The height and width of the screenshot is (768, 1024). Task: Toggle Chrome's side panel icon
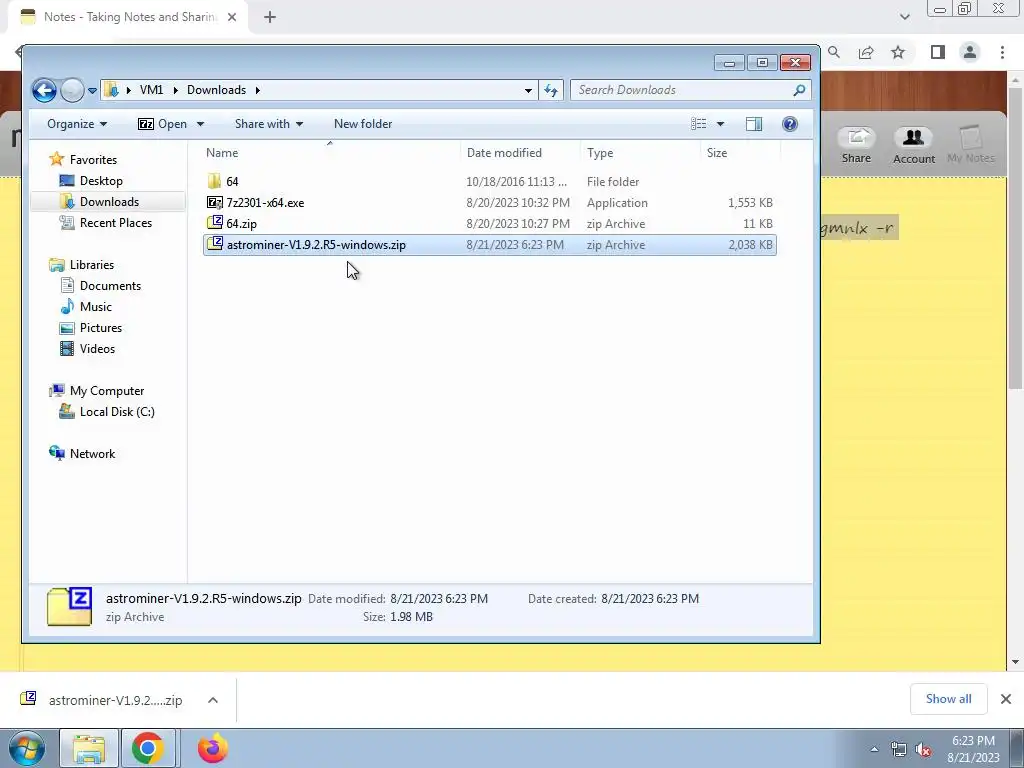pyautogui.click(x=938, y=52)
